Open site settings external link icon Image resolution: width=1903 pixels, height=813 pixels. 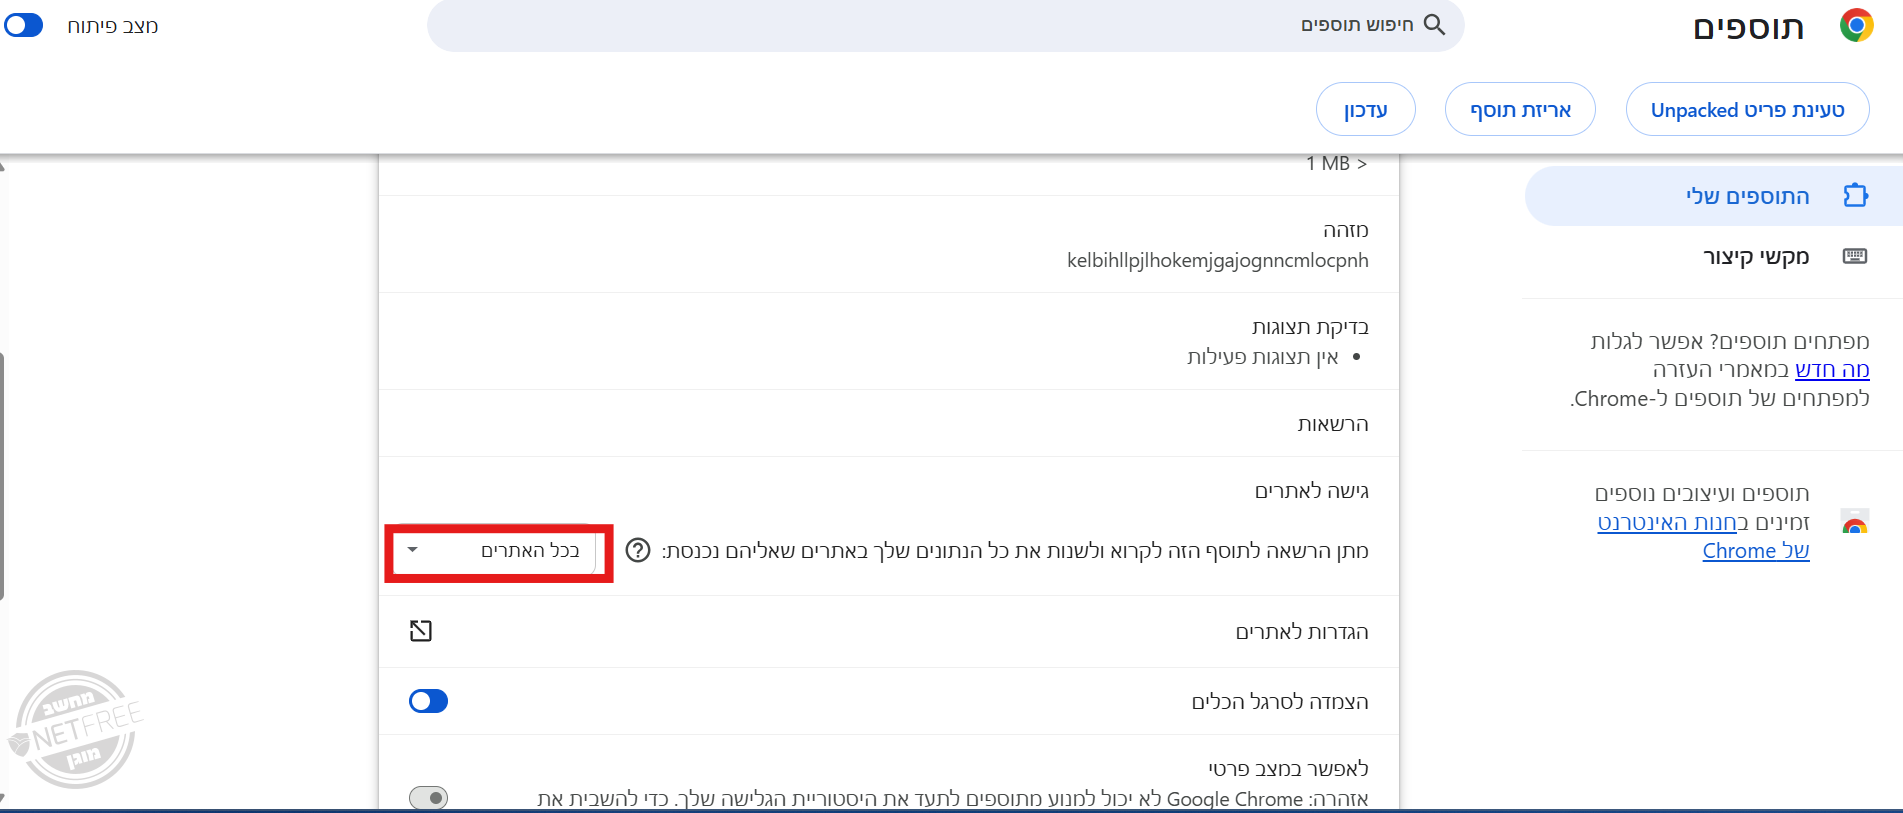(x=421, y=631)
